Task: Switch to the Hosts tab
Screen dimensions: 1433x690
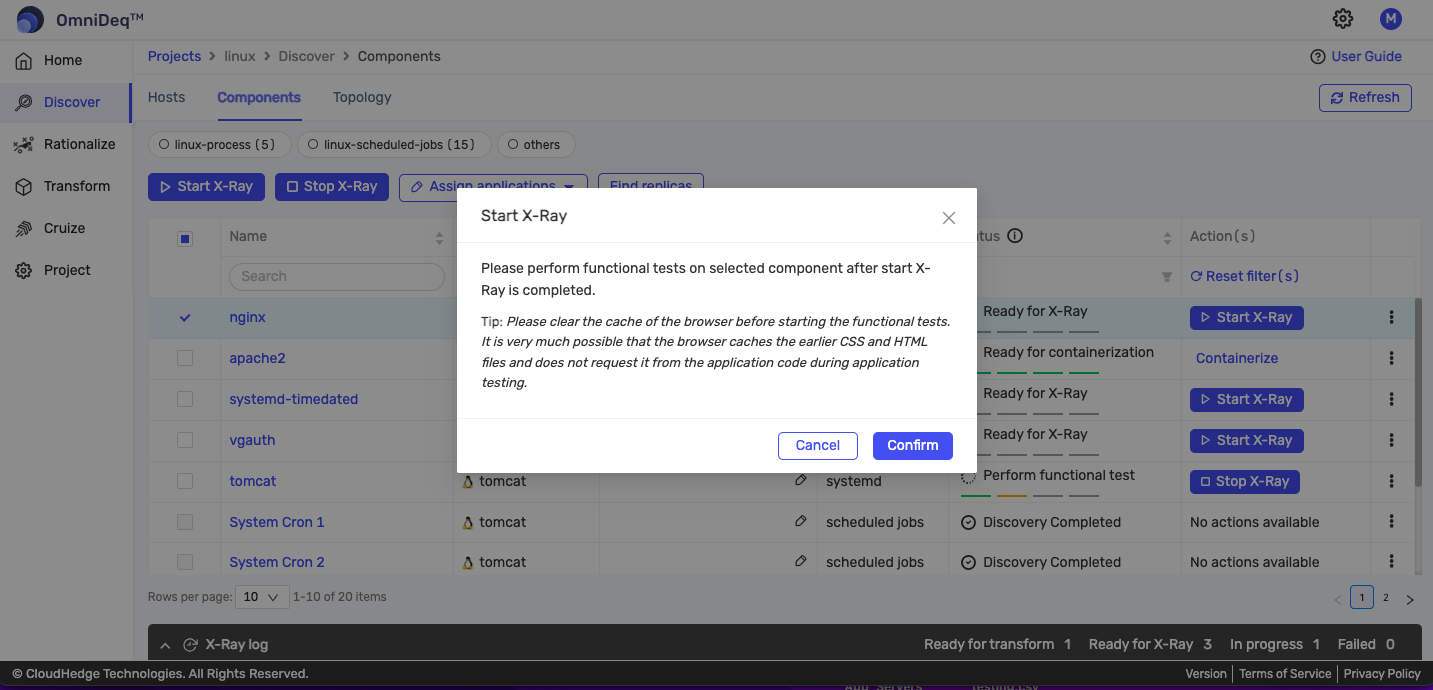Action: (166, 97)
